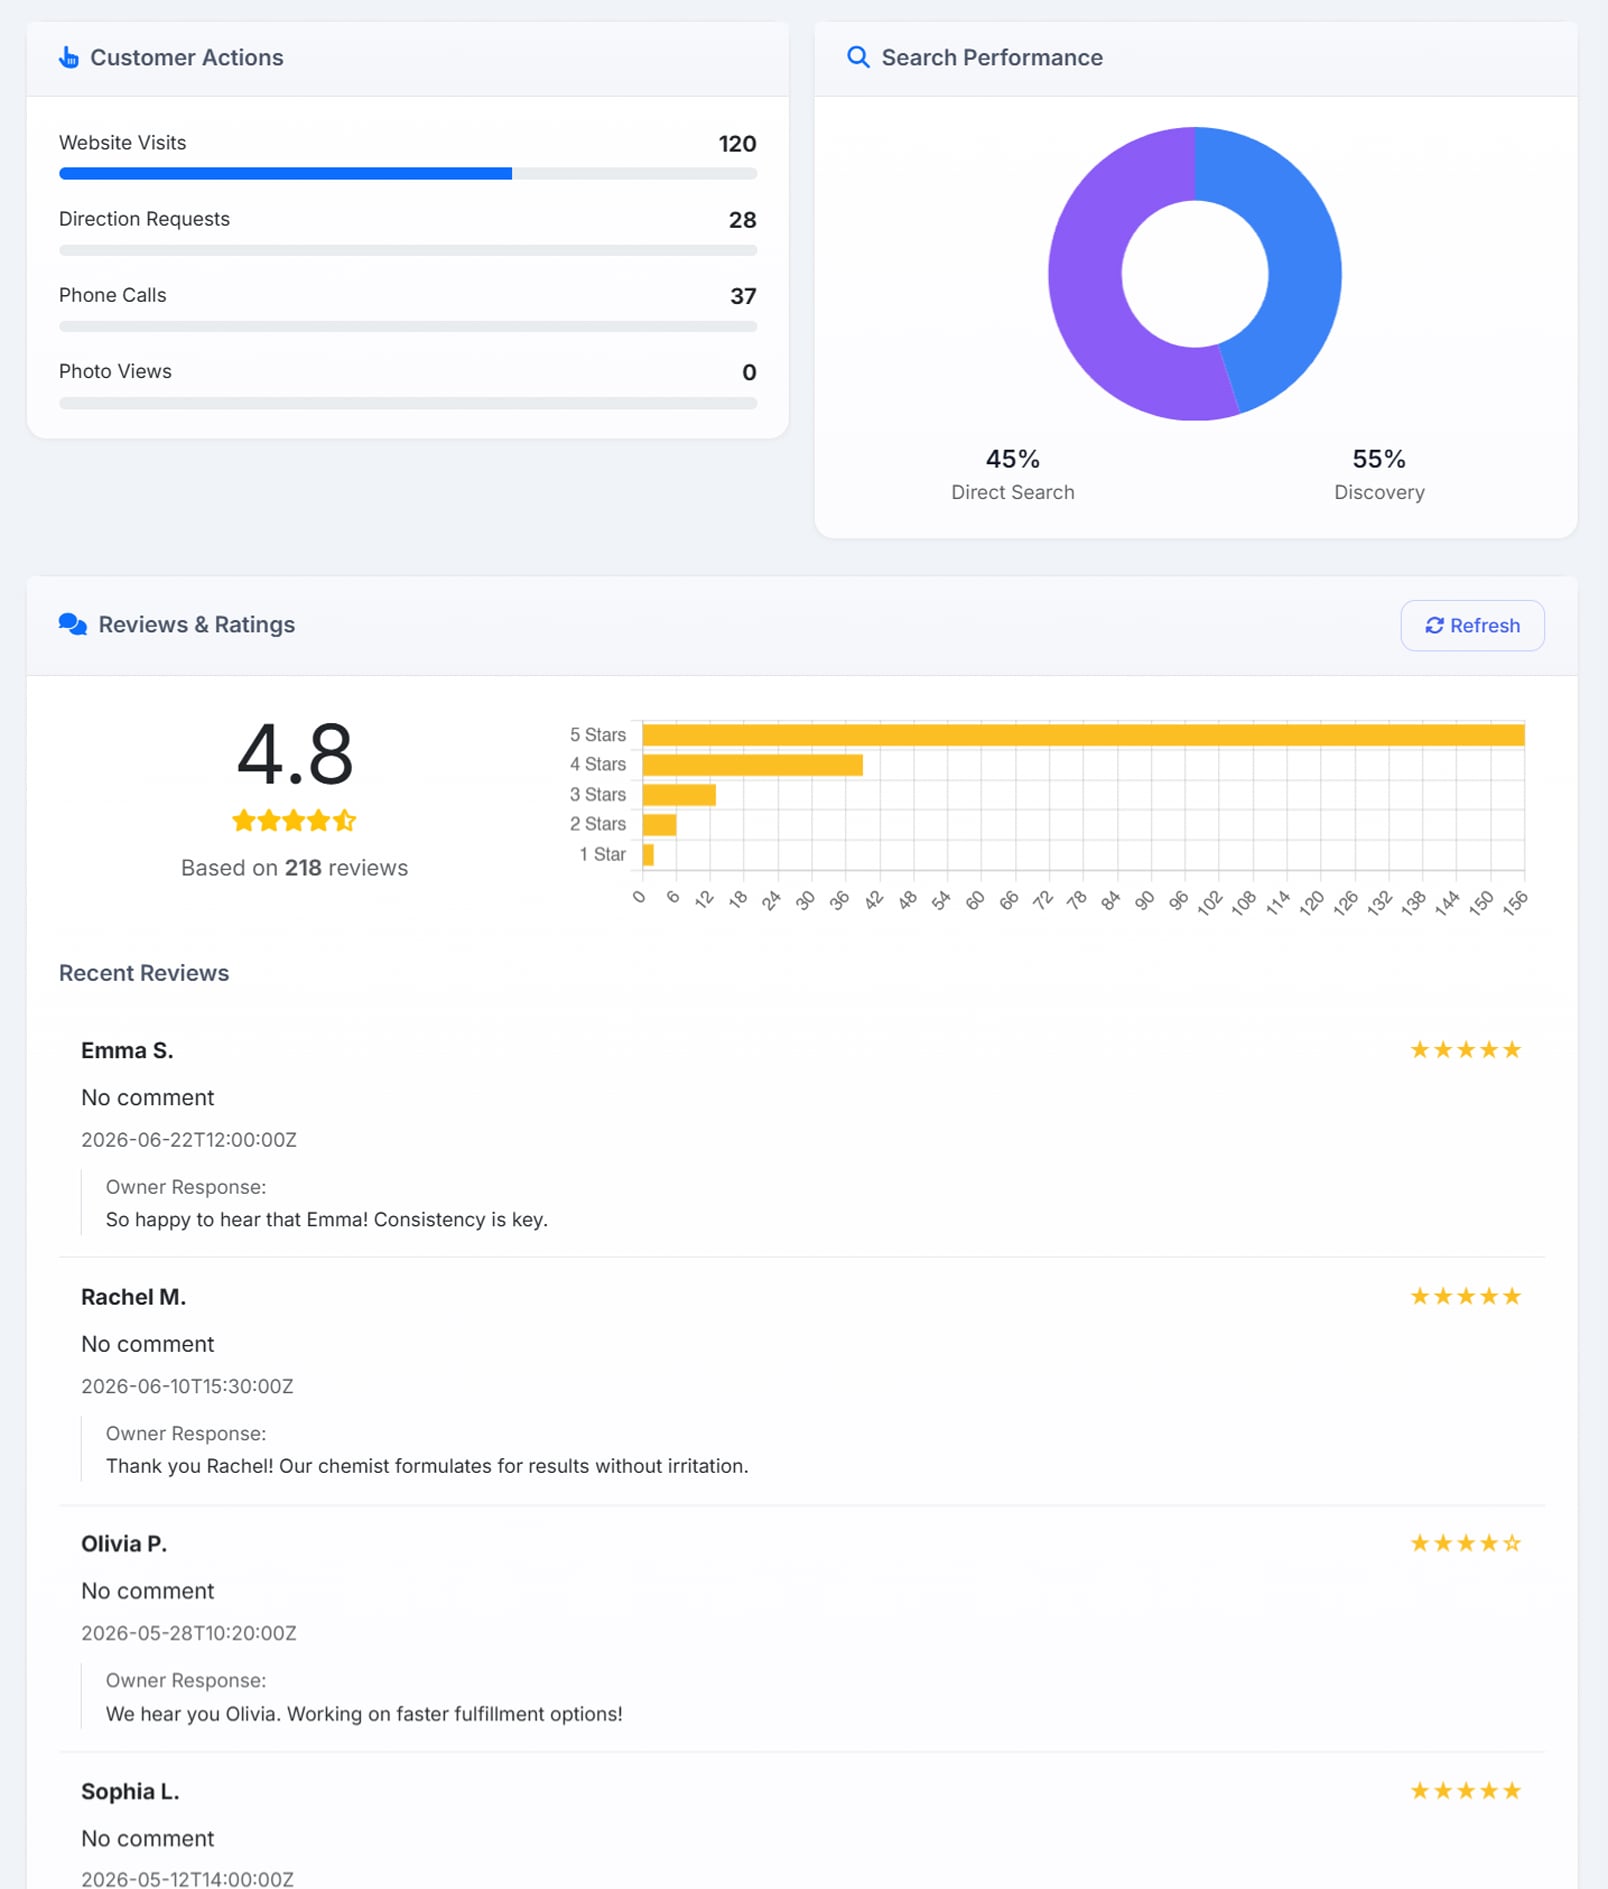The width and height of the screenshot is (1608, 1889).
Task: Click the 5 Stars bar in chart
Action: 1083,735
